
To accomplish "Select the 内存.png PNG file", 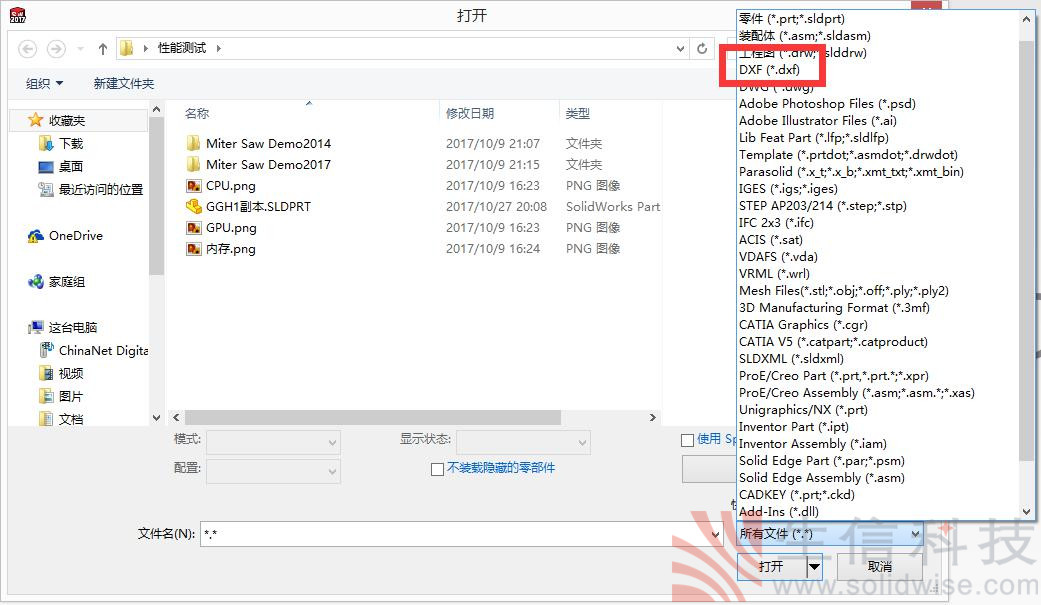I will click(220, 248).
